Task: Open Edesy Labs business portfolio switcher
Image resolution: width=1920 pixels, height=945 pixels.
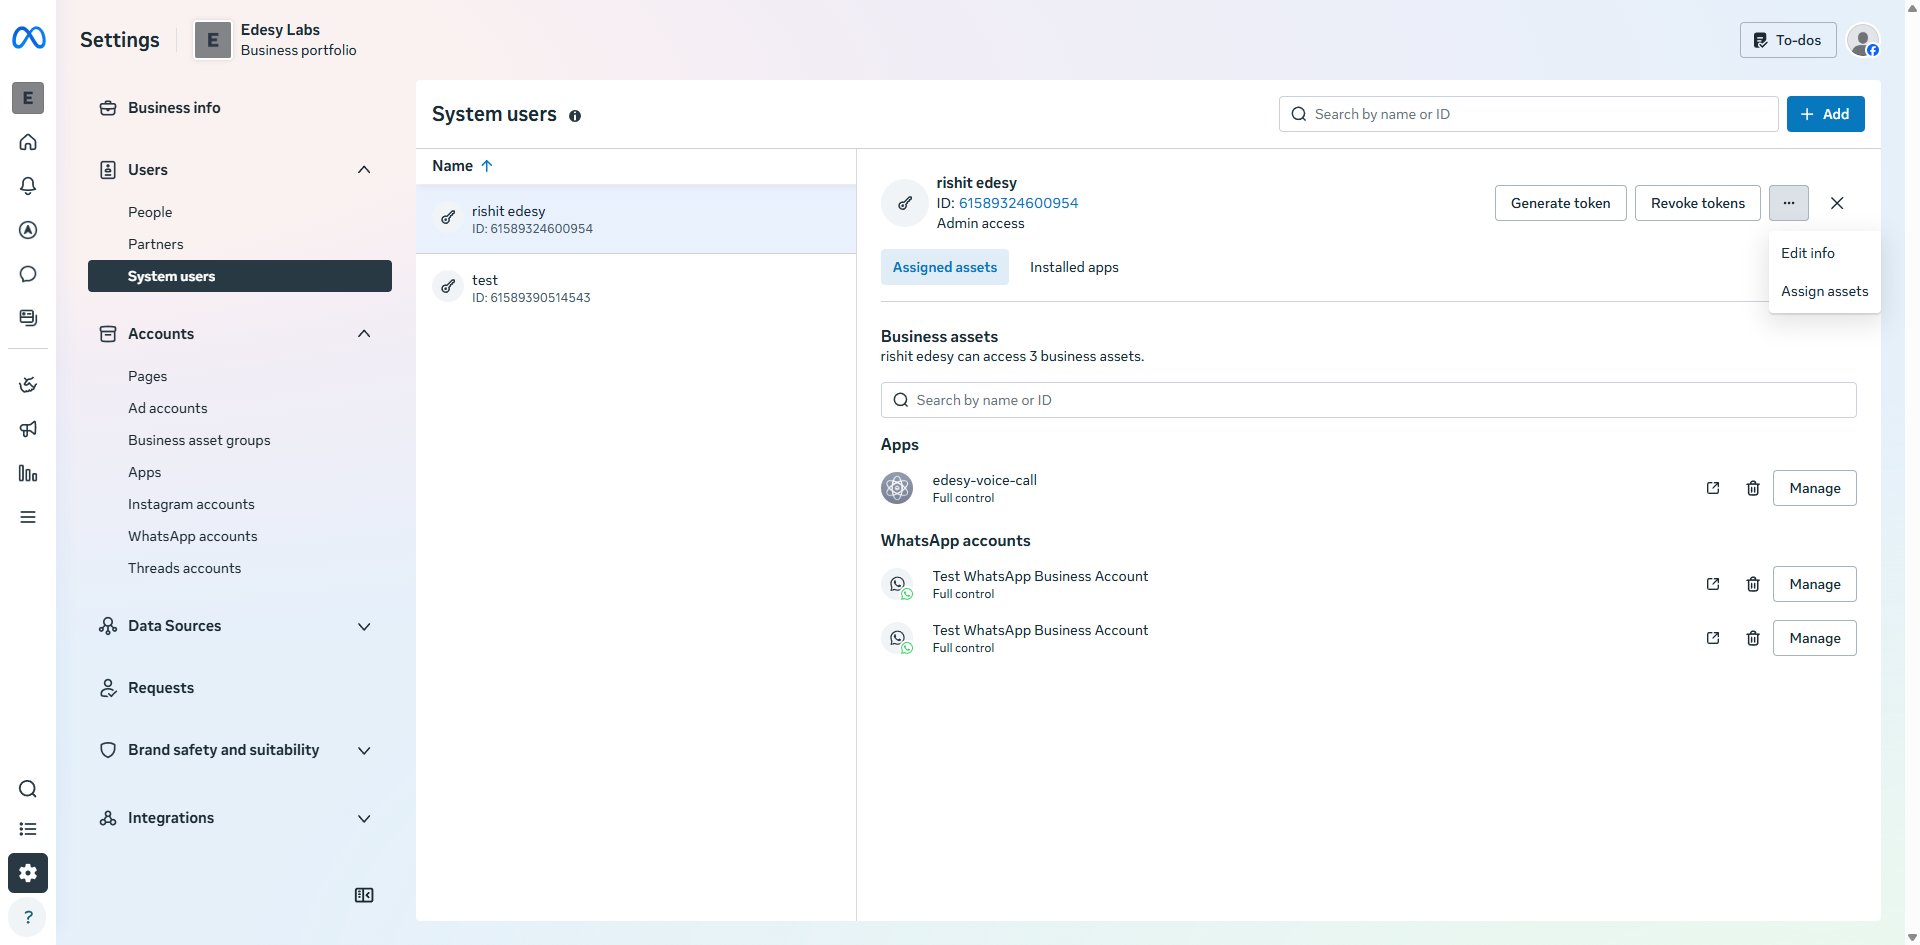Action: pyautogui.click(x=276, y=40)
